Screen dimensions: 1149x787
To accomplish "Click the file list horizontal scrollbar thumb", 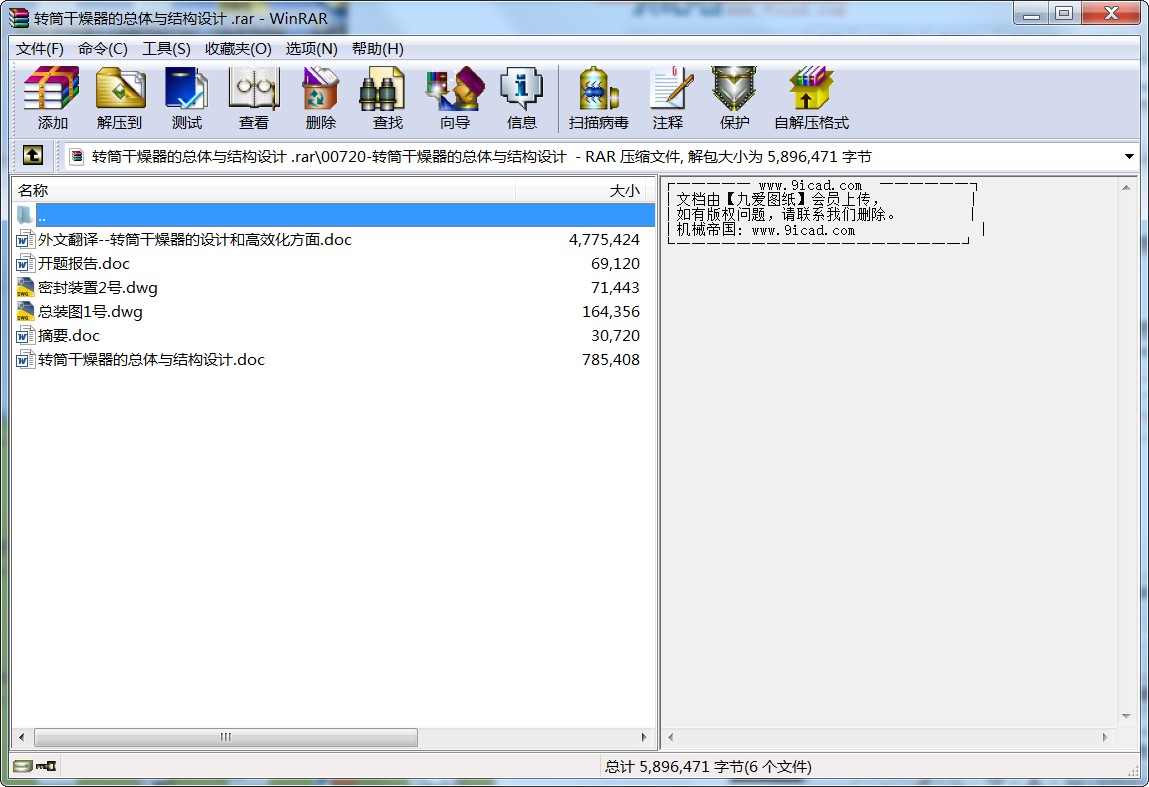I will coord(226,737).
